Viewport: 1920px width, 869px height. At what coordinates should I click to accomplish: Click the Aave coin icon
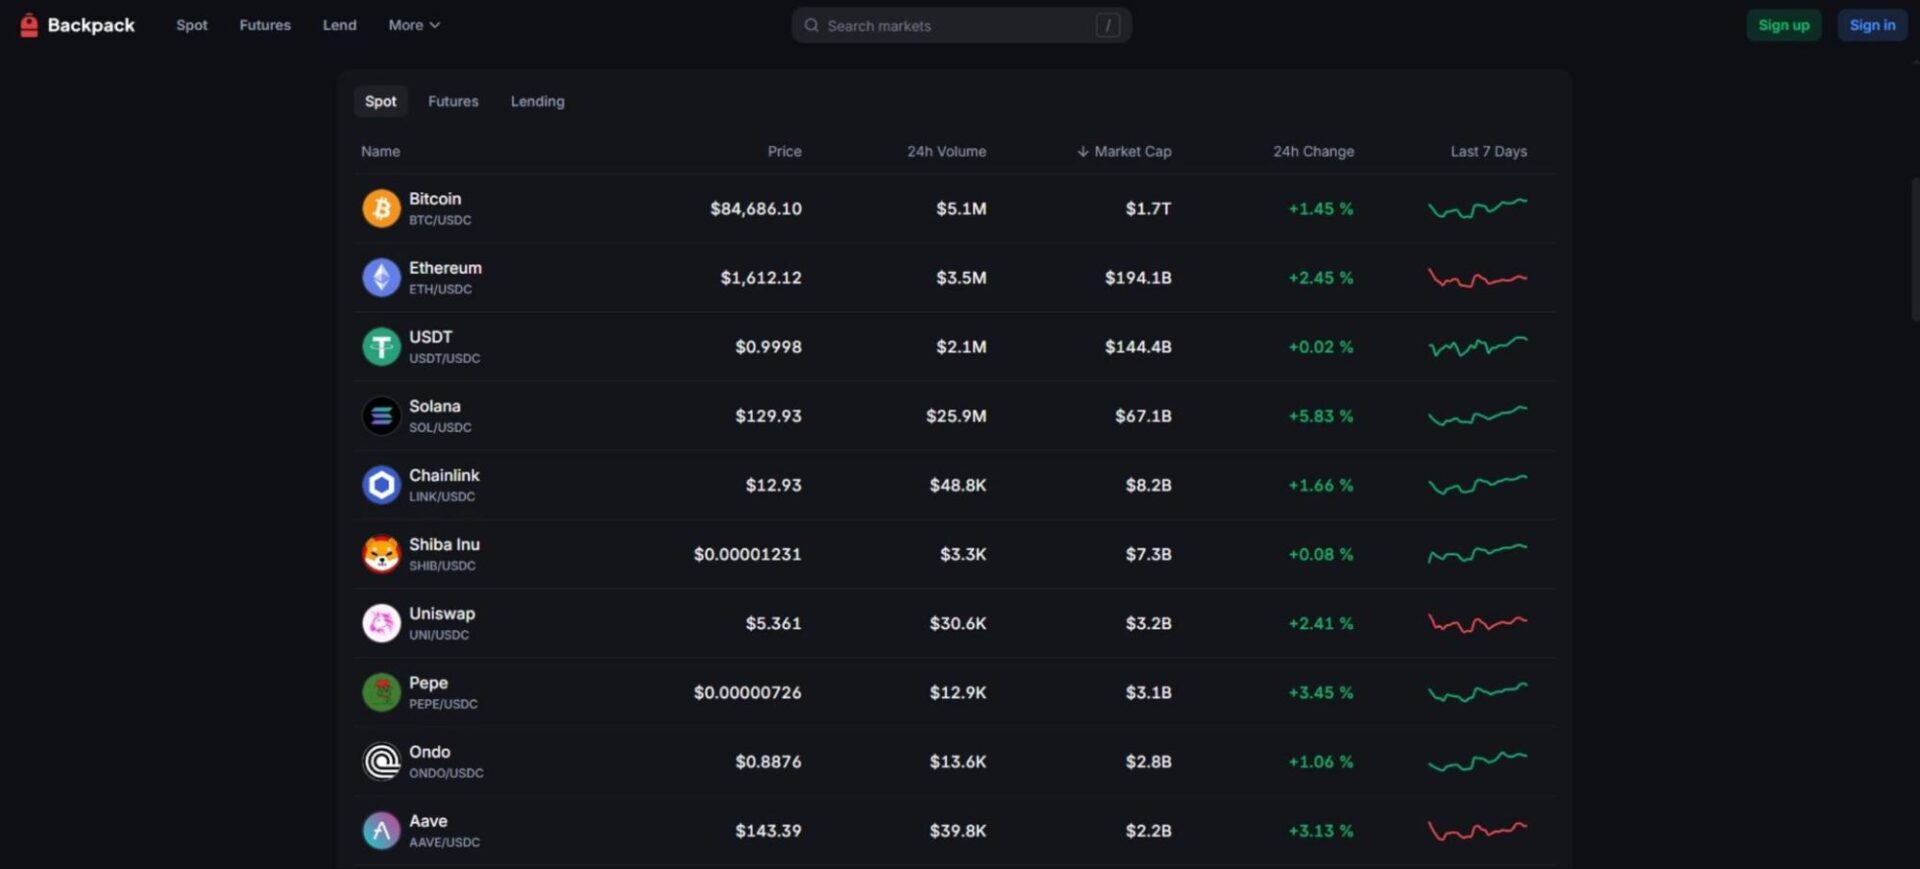point(381,830)
